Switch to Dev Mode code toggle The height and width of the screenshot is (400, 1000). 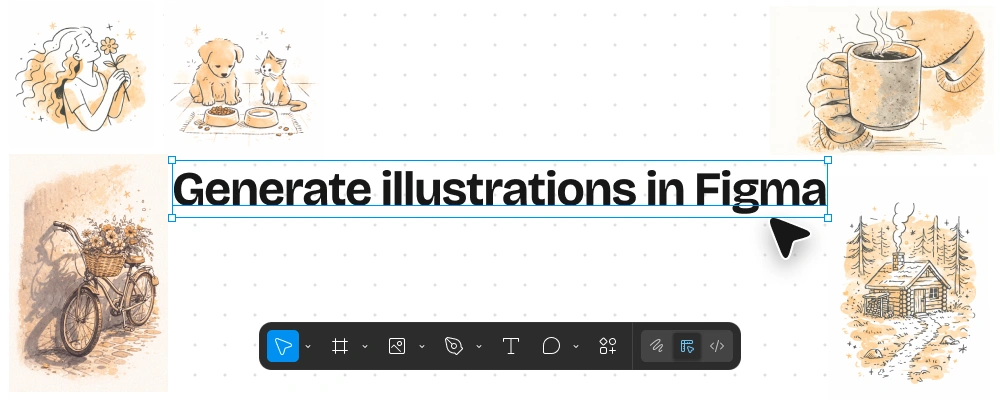point(717,346)
